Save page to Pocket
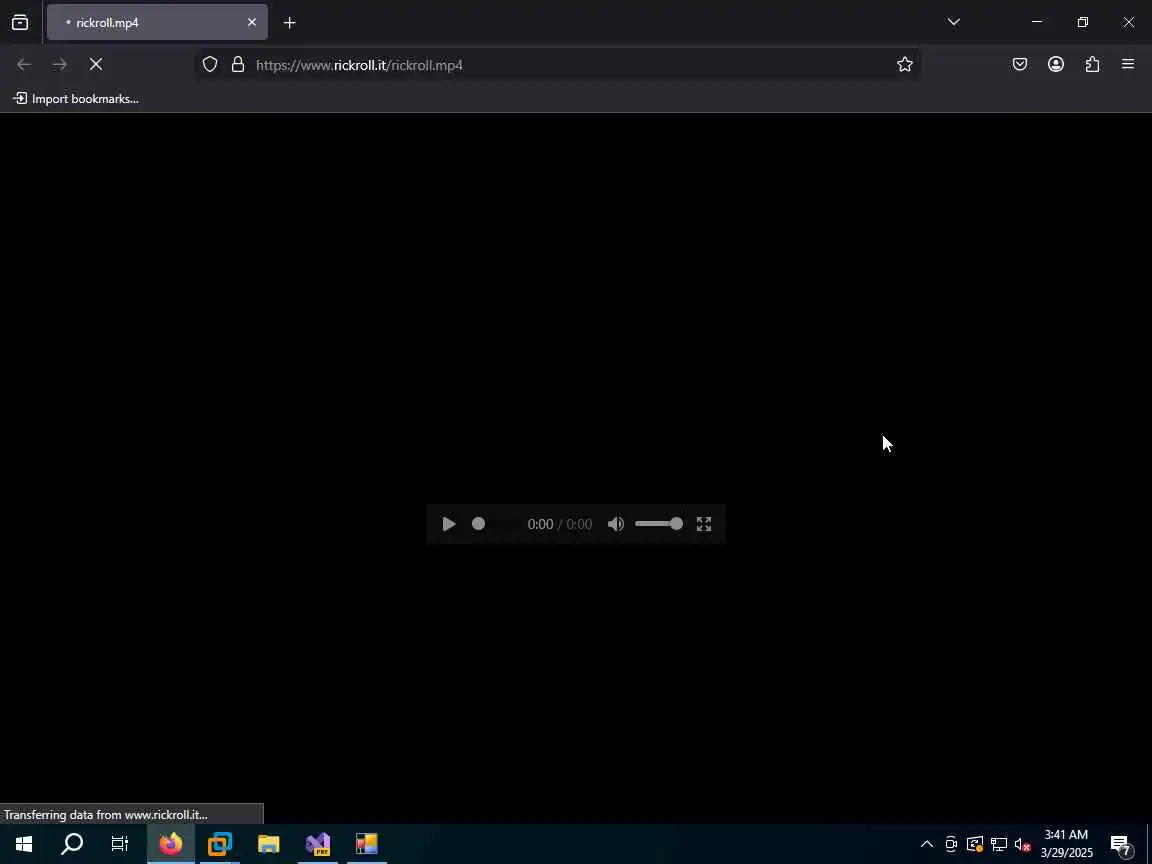1152x864 pixels. [1020, 65]
